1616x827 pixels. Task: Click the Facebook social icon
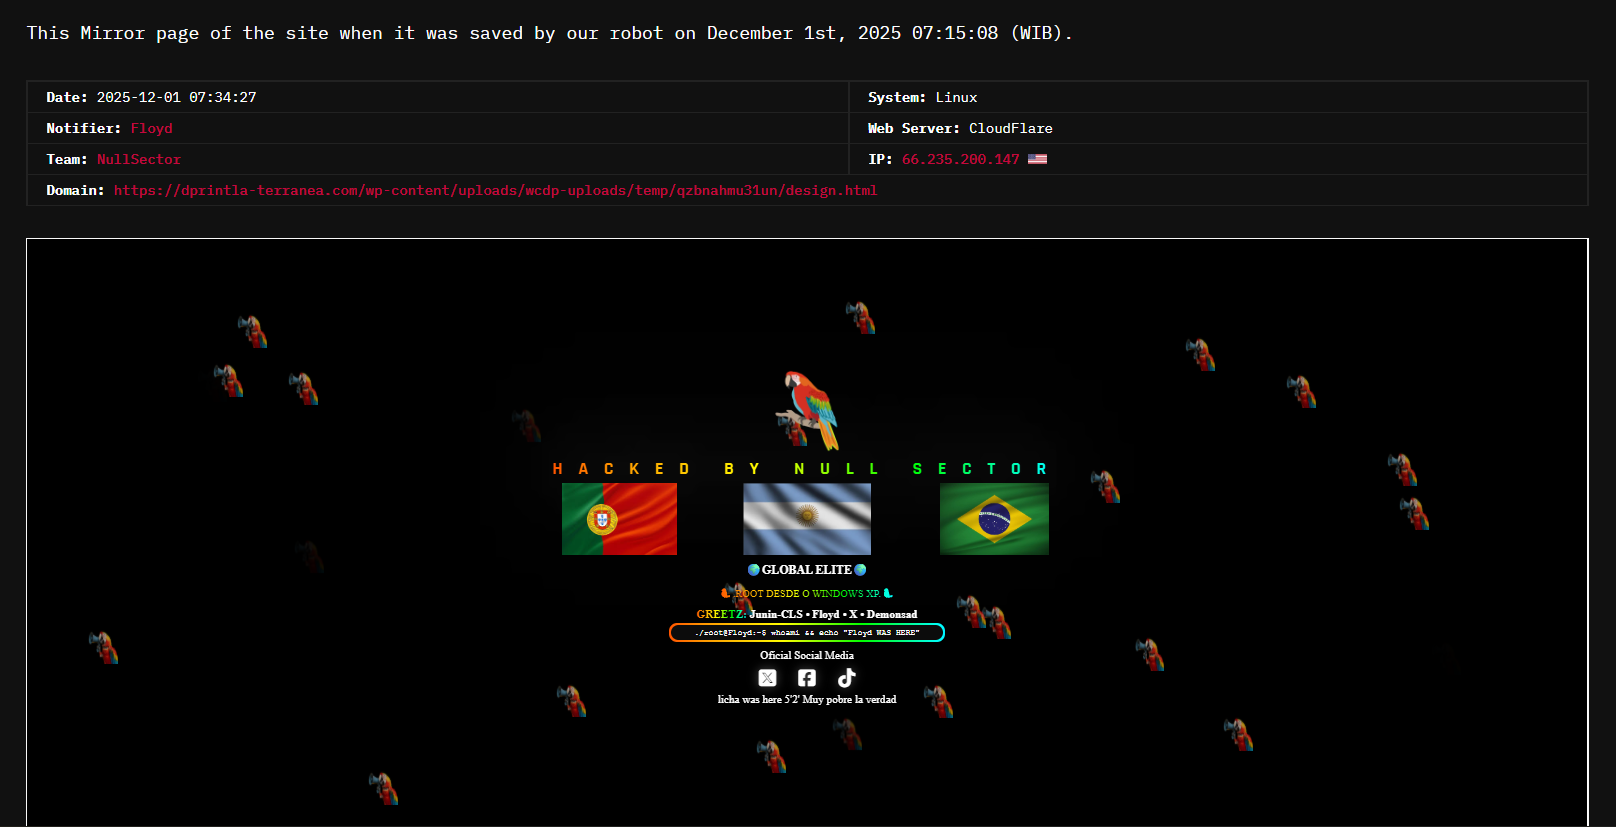pos(807,678)
